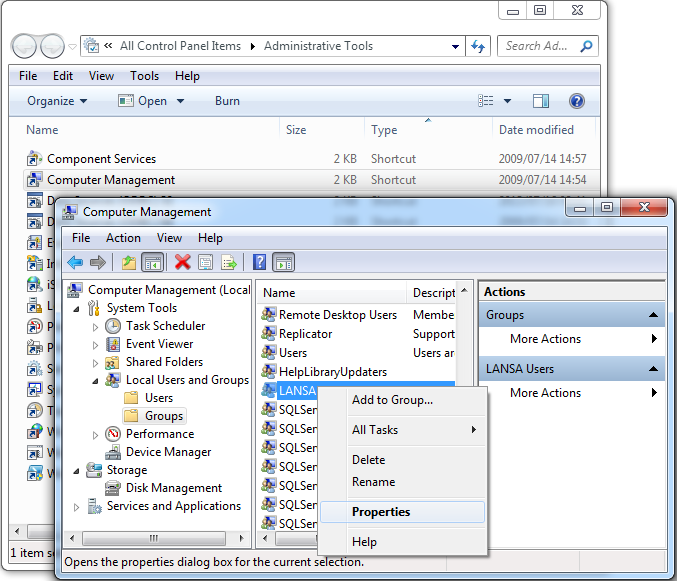The width and height of the screenshot is (677, 581).
Task: Open All Tasks submenu in context menu
Action: tap(402, 429)
